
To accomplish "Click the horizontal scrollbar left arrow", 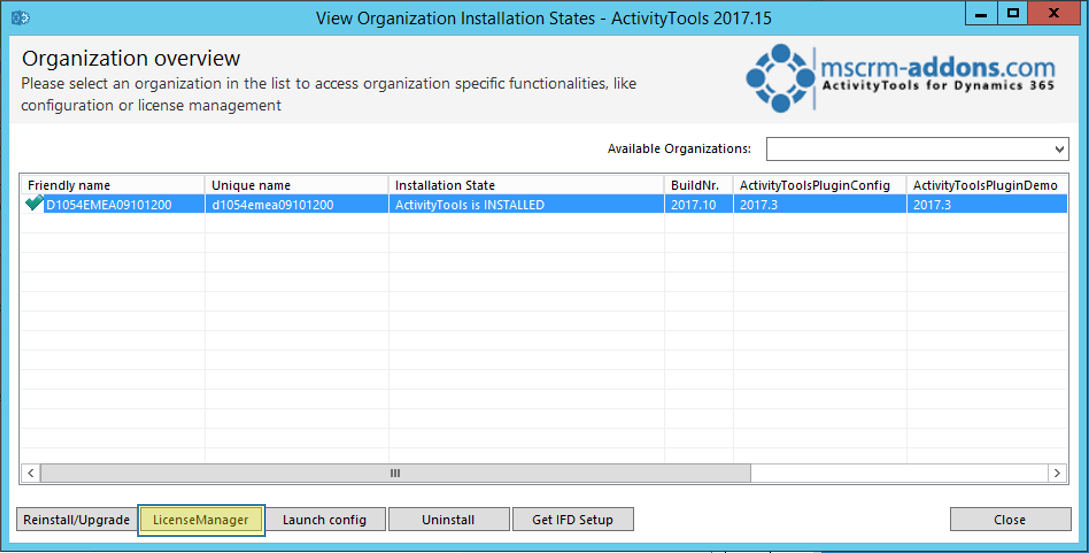I will pyautogui.click(x=30, y=473).
